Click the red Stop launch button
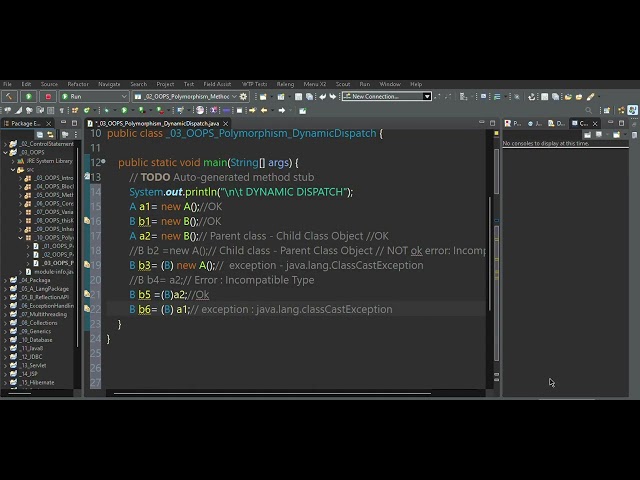Screen dimensions: 640x480 pos(48,97)
